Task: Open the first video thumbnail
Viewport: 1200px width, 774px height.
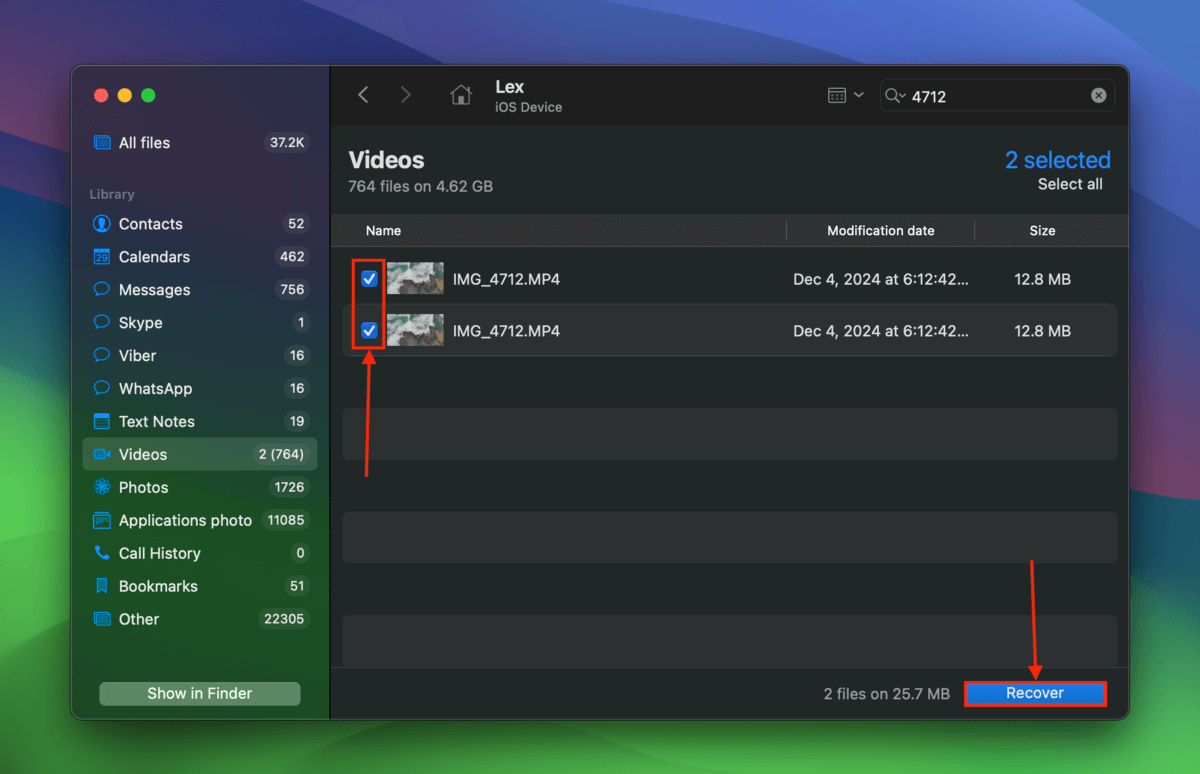Action: tap(415, 279)
